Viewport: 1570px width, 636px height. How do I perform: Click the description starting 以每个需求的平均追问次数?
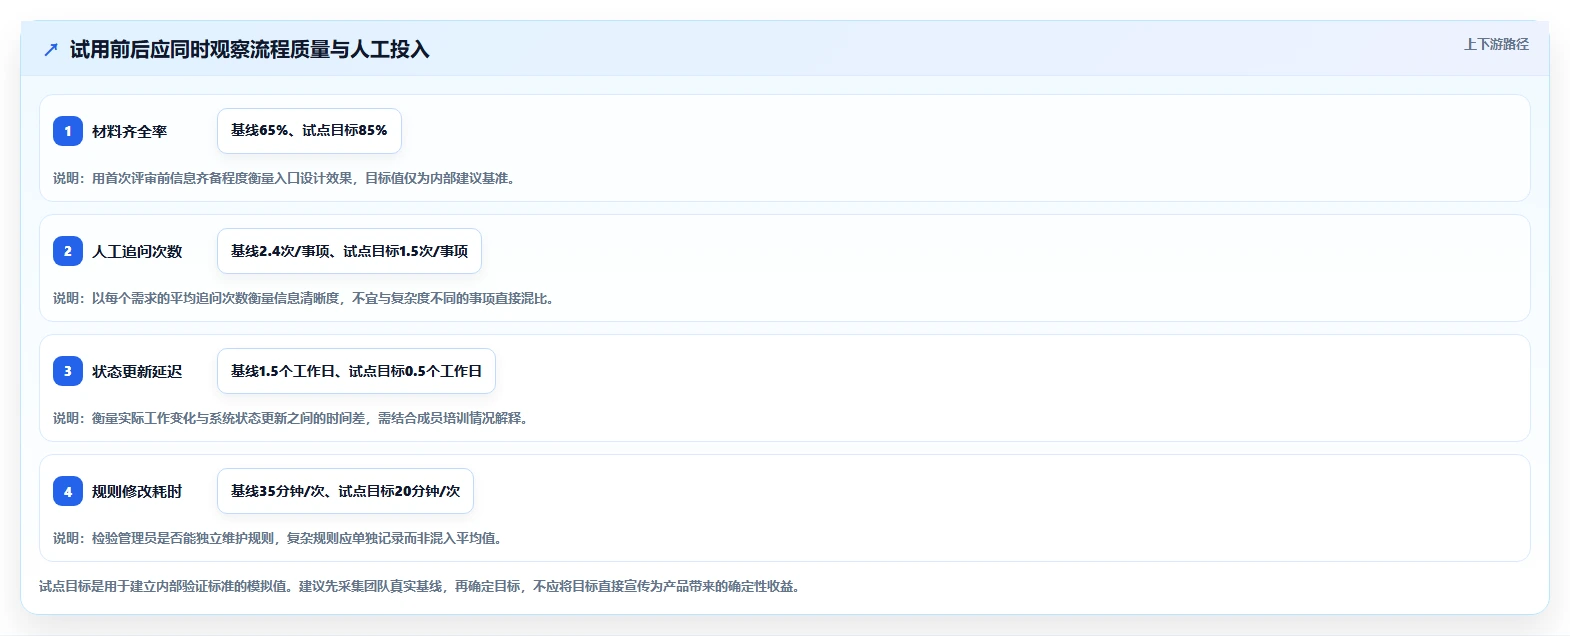(304, 298)
